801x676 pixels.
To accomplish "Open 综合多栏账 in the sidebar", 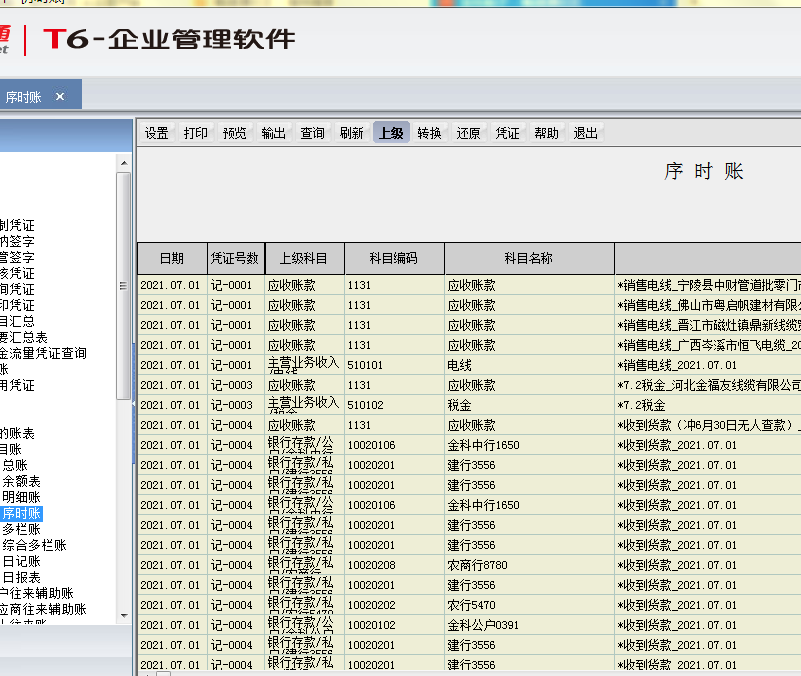I will click(x=35, y=545).
